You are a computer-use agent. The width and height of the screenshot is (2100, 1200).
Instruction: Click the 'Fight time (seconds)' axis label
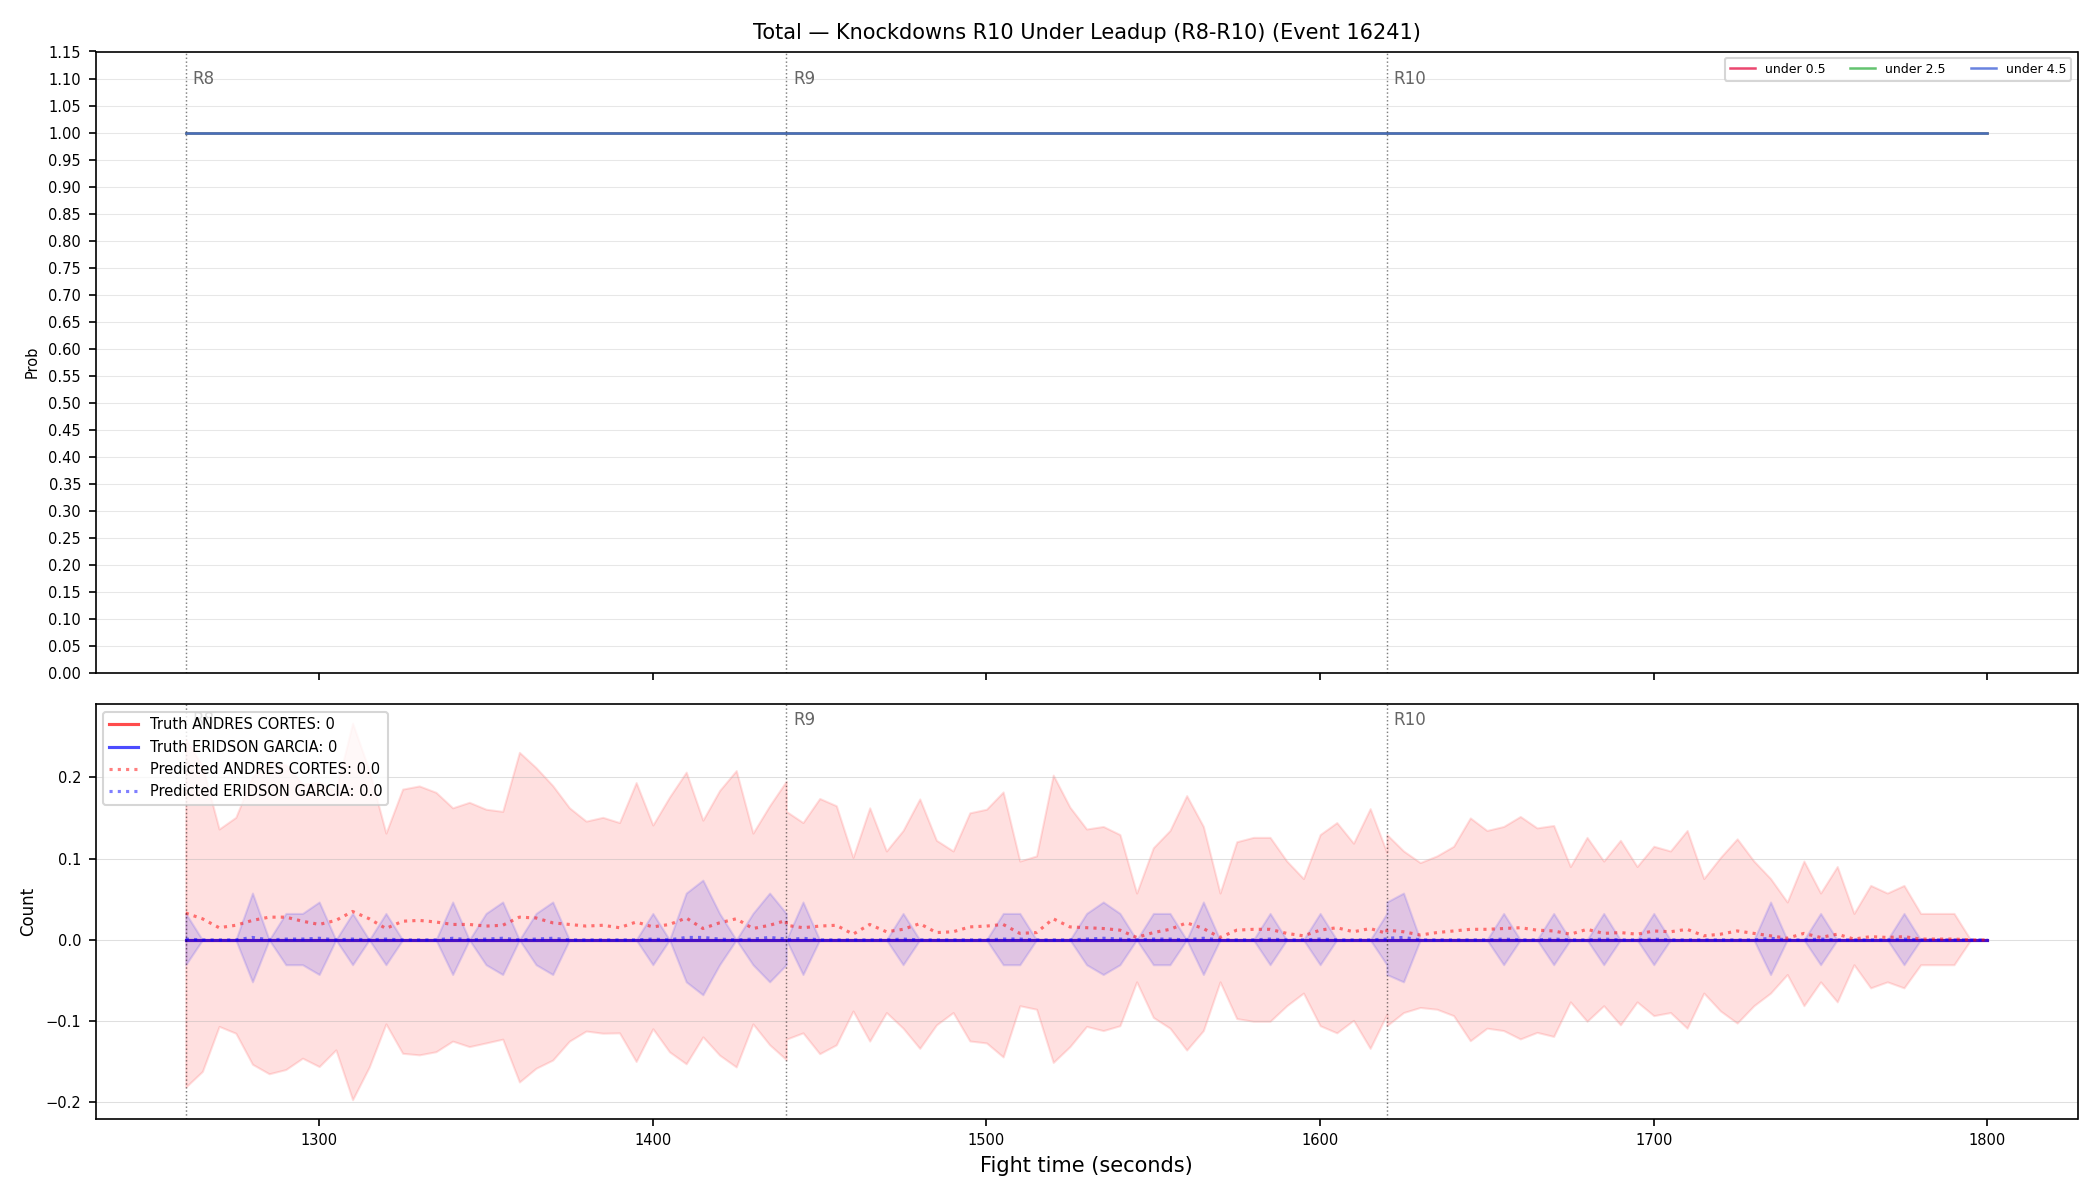pyautogui.click(x=1086, y=1165)
